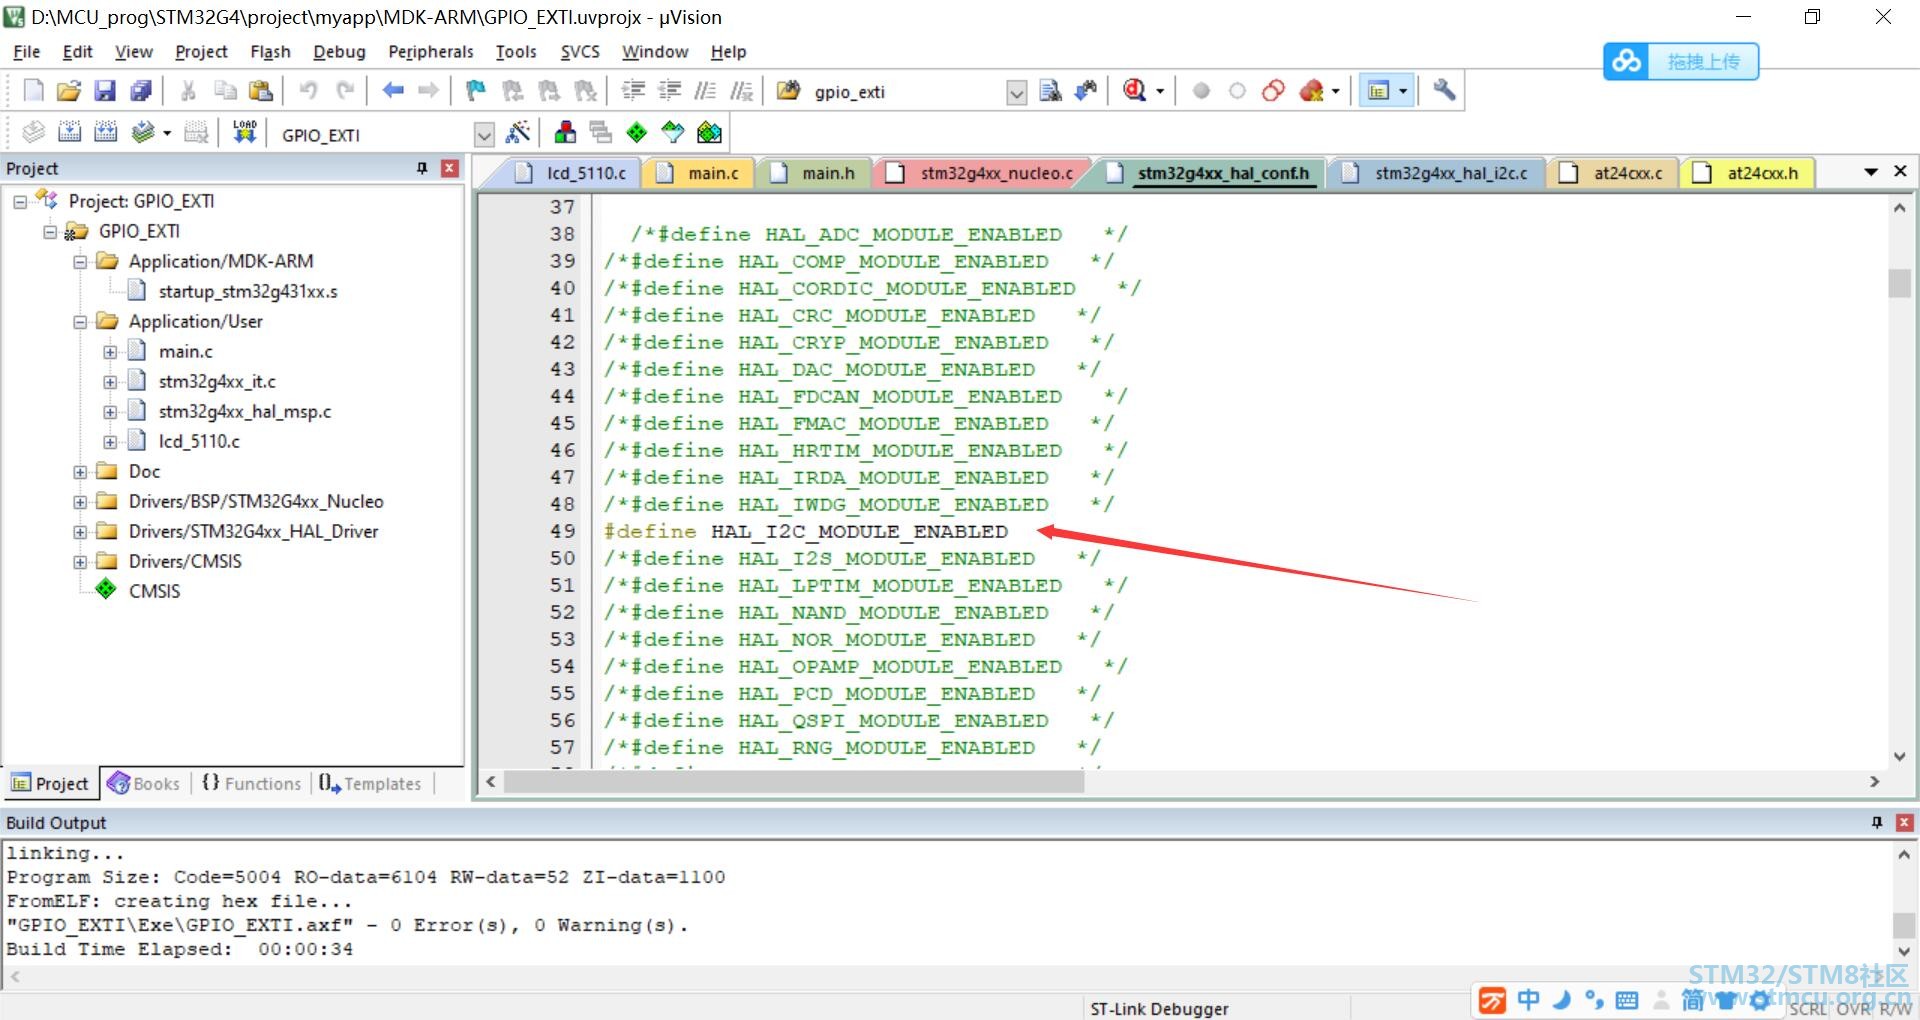1920x1020 pixels.
Task: Paste from clipboard using toolbar icon
Action: pyautogui.click(x=261, y=91)
